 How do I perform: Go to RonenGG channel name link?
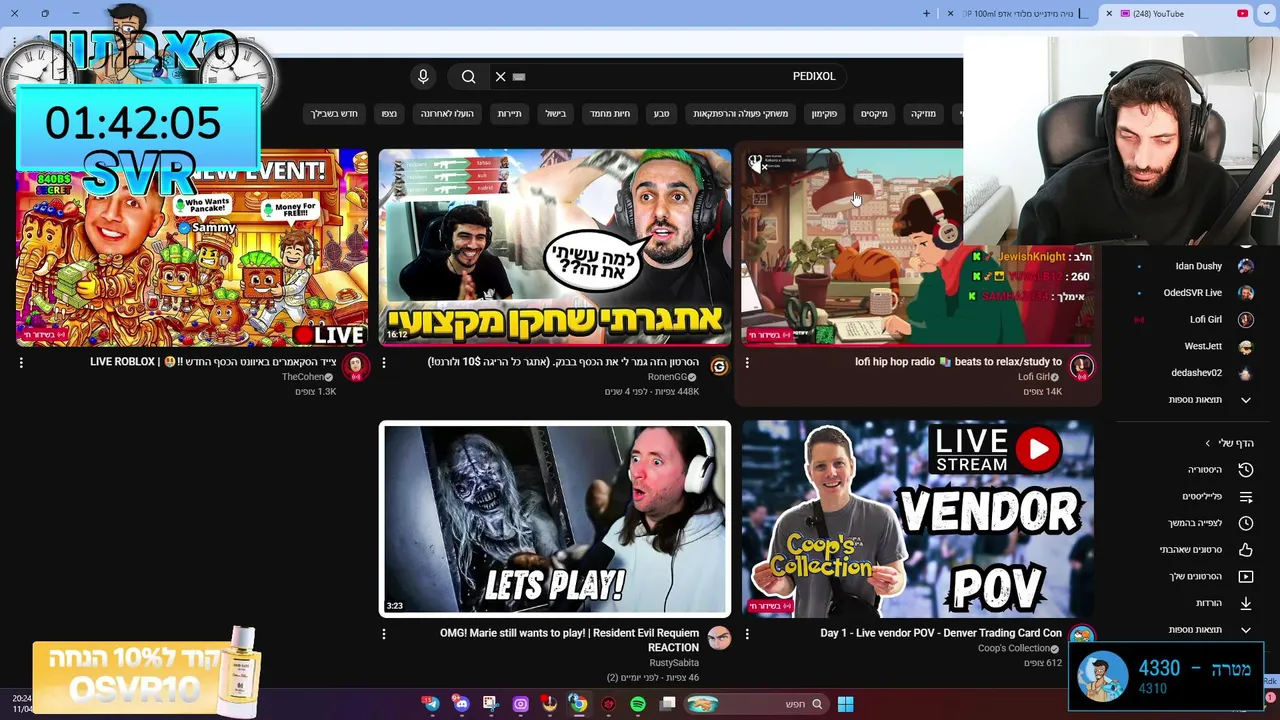click(668, 377)
